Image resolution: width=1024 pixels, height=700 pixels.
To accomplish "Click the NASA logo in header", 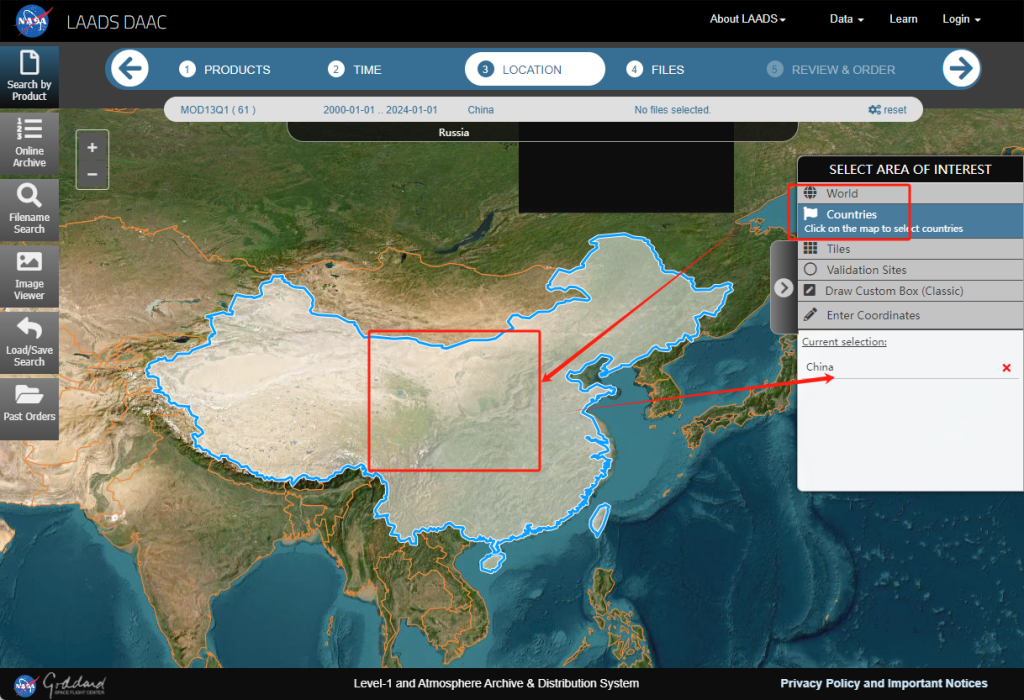I will [x=33, y=21].
